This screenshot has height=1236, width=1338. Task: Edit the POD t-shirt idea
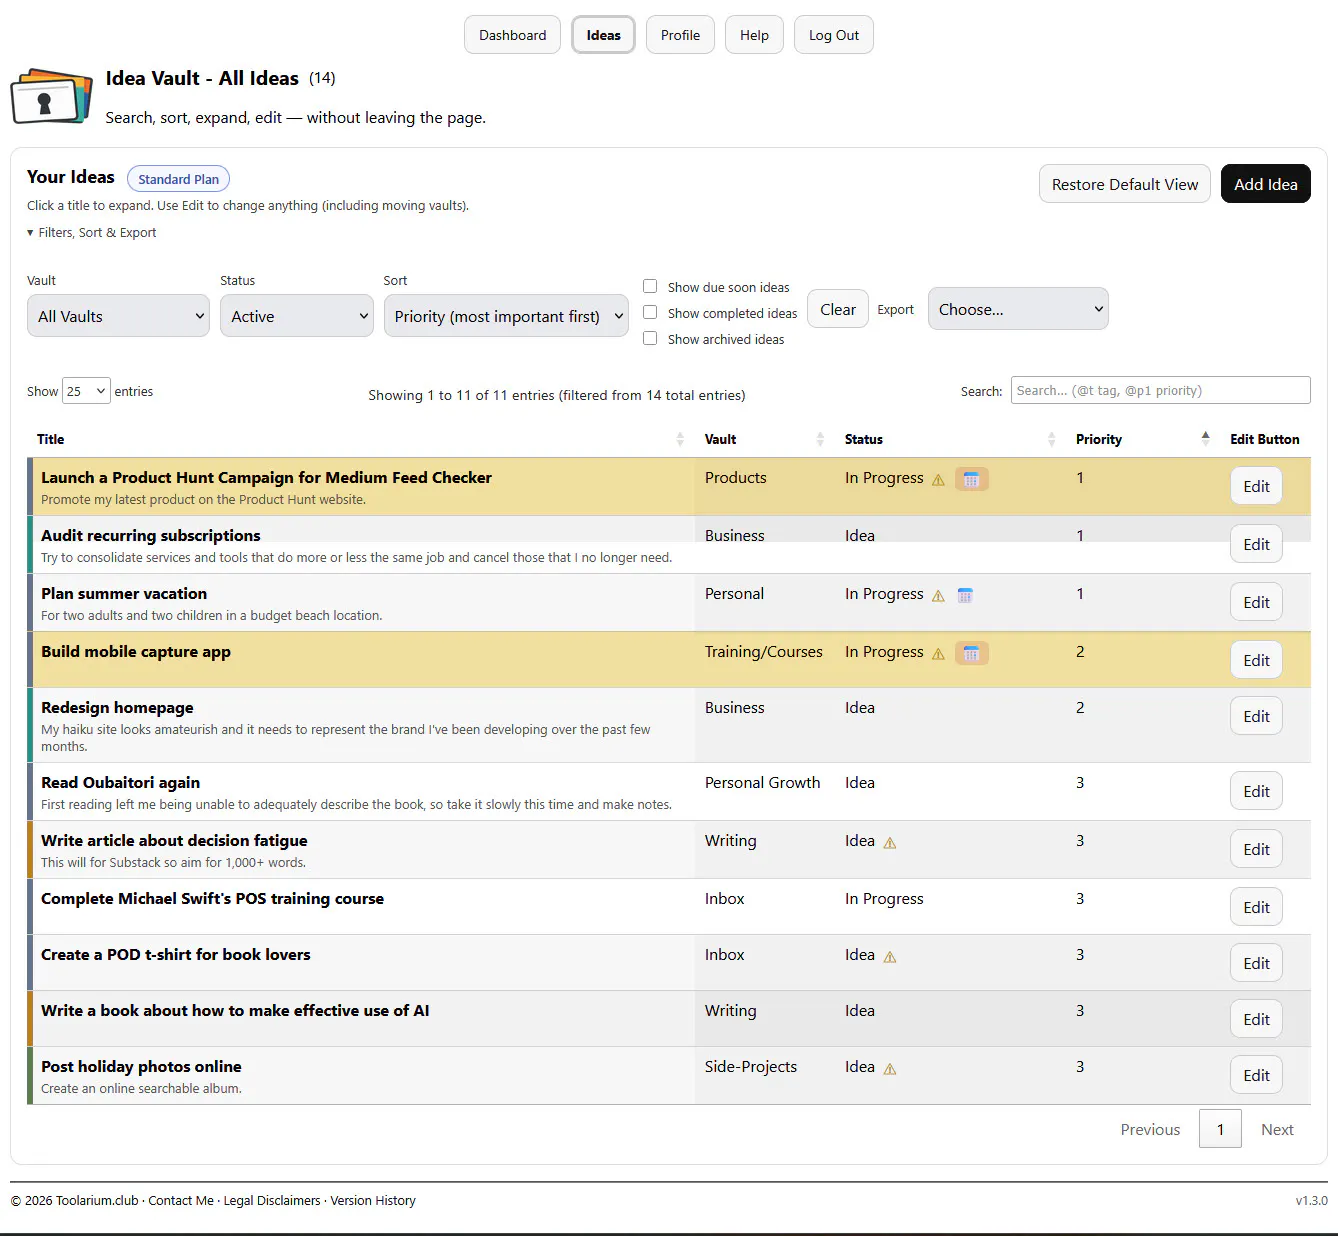click(x=1256, y=963)
